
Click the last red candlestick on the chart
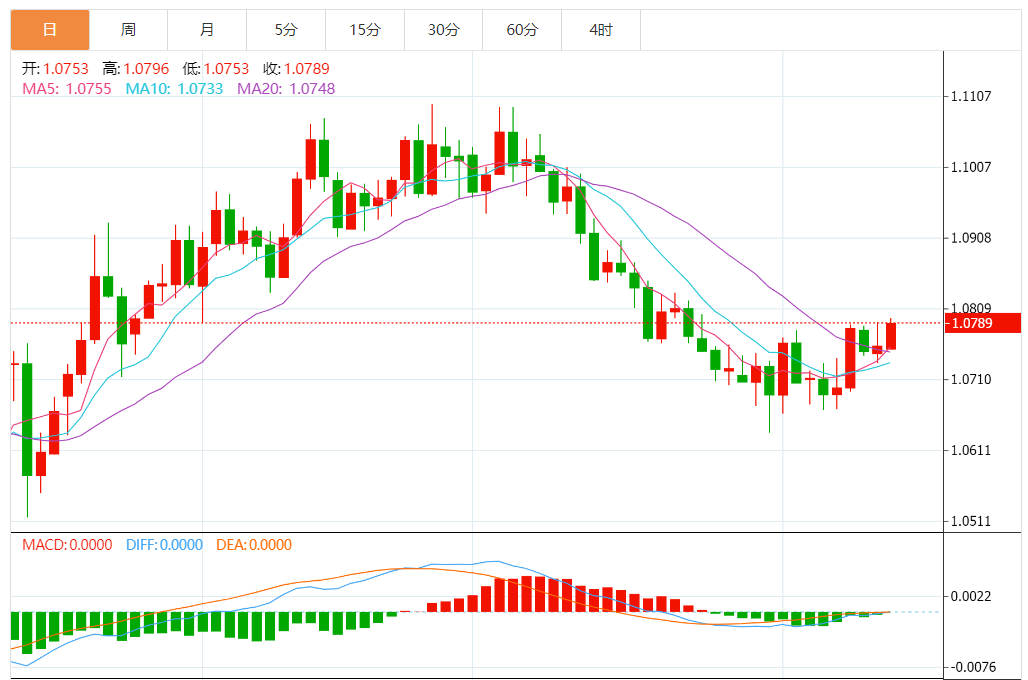[x=891, y=336]
